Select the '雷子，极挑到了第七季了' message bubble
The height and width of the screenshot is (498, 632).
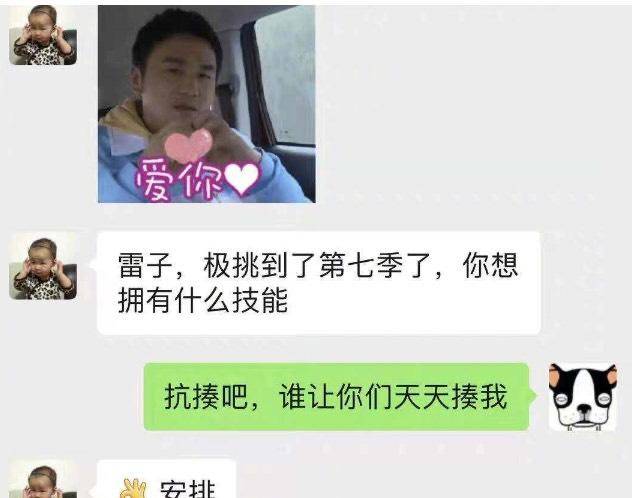319,283
